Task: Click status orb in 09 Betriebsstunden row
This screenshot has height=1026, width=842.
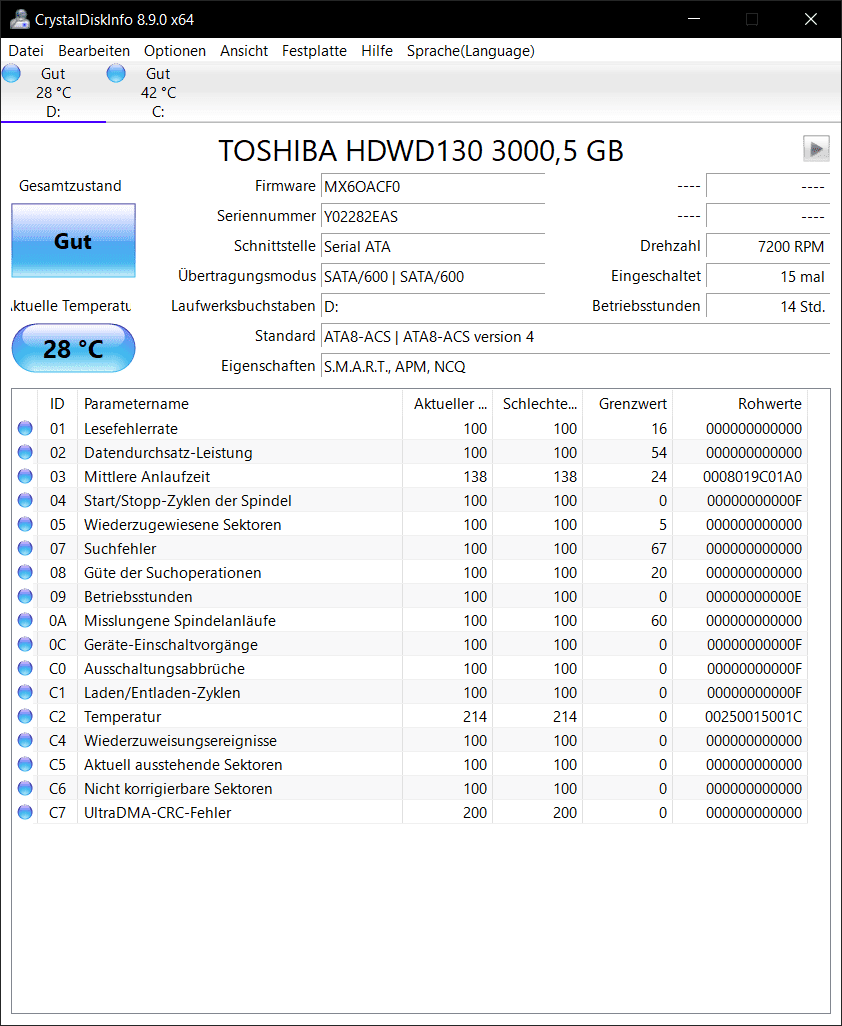Action: click(25, 596)
